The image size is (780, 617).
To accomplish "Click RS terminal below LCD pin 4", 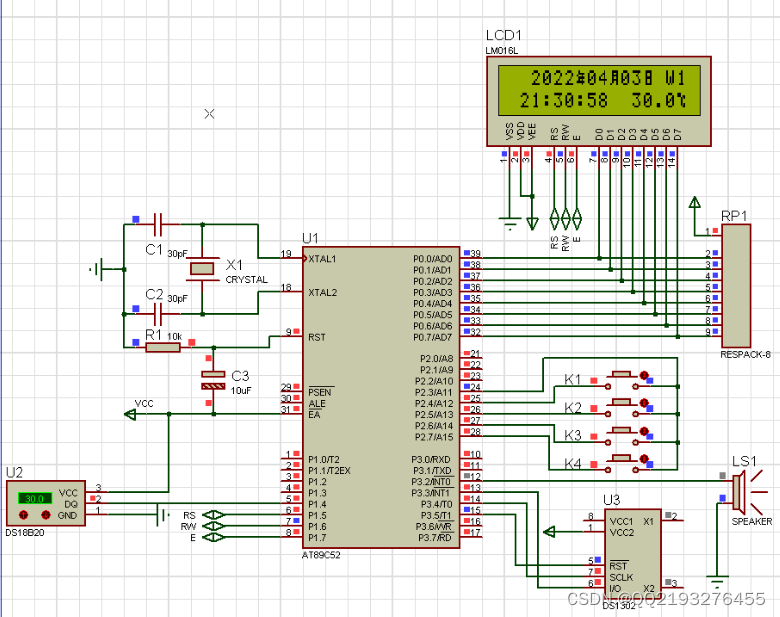I will [x=555, y=217].
